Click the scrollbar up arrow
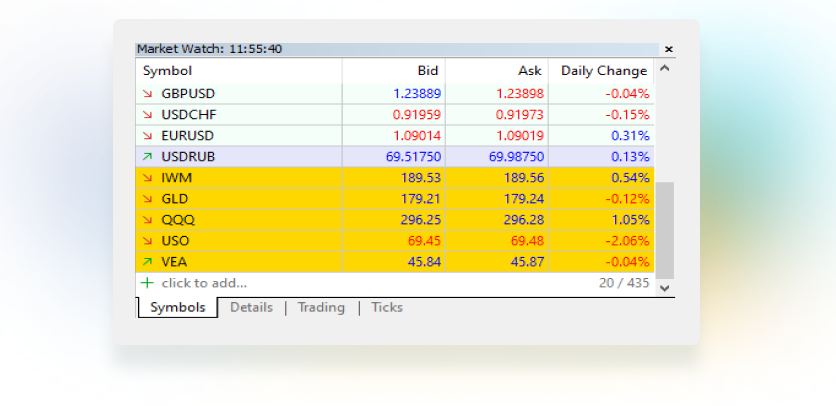 coord(665,70)
